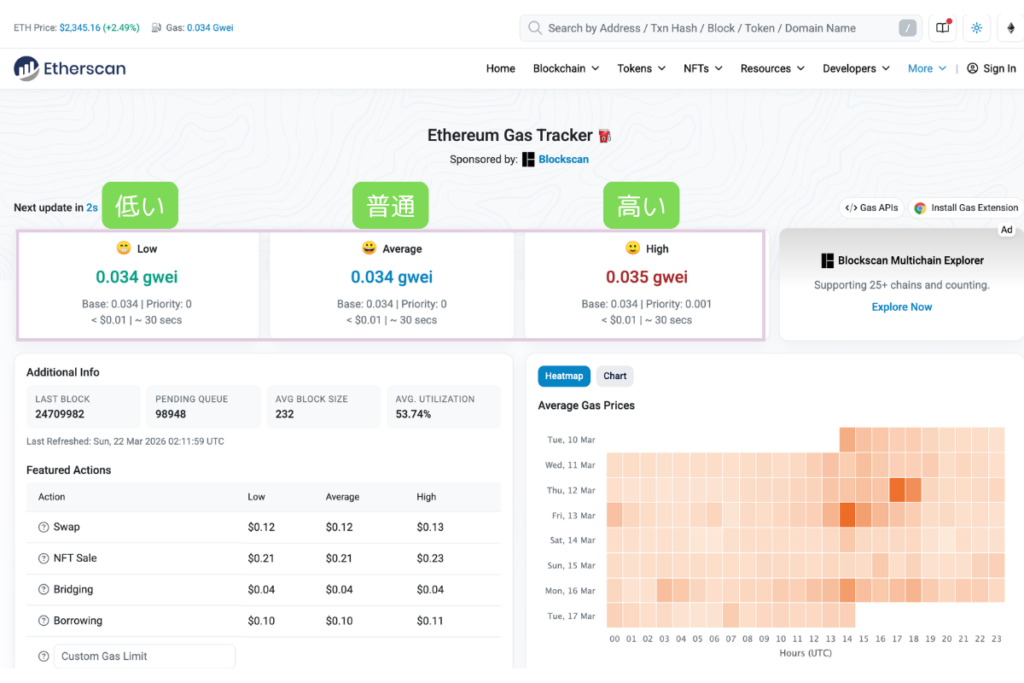Screen dimensions: 1024x683
Task: Switch to Chart view
Action: coord(615,376)
